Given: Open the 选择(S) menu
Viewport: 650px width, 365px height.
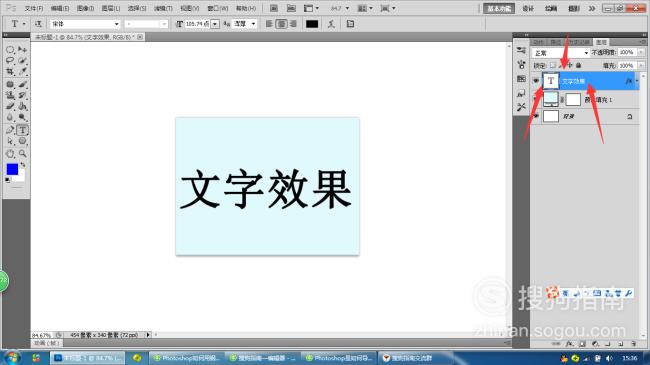Looking at the screenshot, I should pos(137,8).
